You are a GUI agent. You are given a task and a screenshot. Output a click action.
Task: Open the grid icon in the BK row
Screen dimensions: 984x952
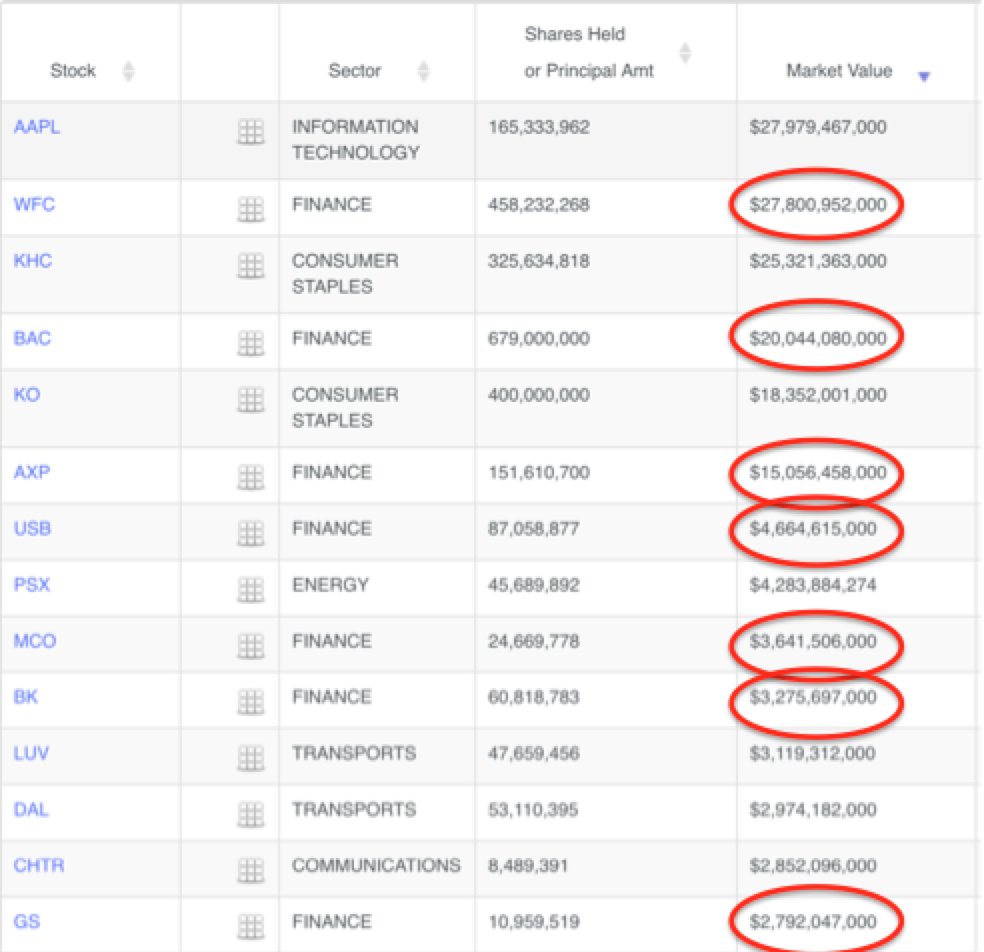(251, 702)
